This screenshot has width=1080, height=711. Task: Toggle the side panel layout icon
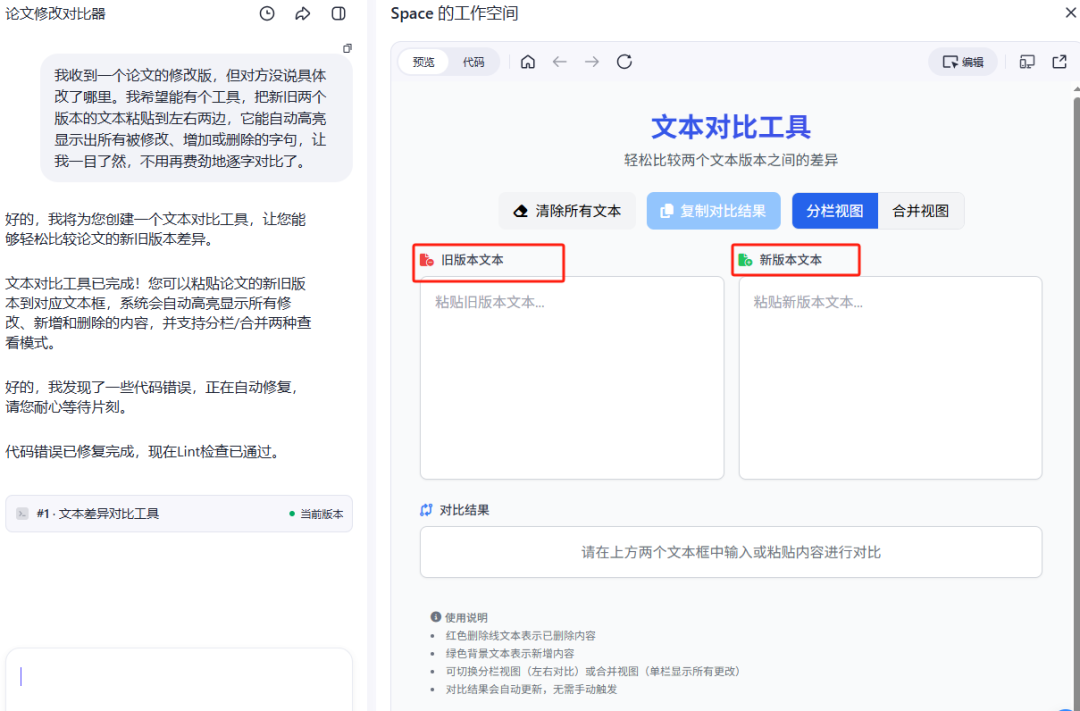[338, 13]
